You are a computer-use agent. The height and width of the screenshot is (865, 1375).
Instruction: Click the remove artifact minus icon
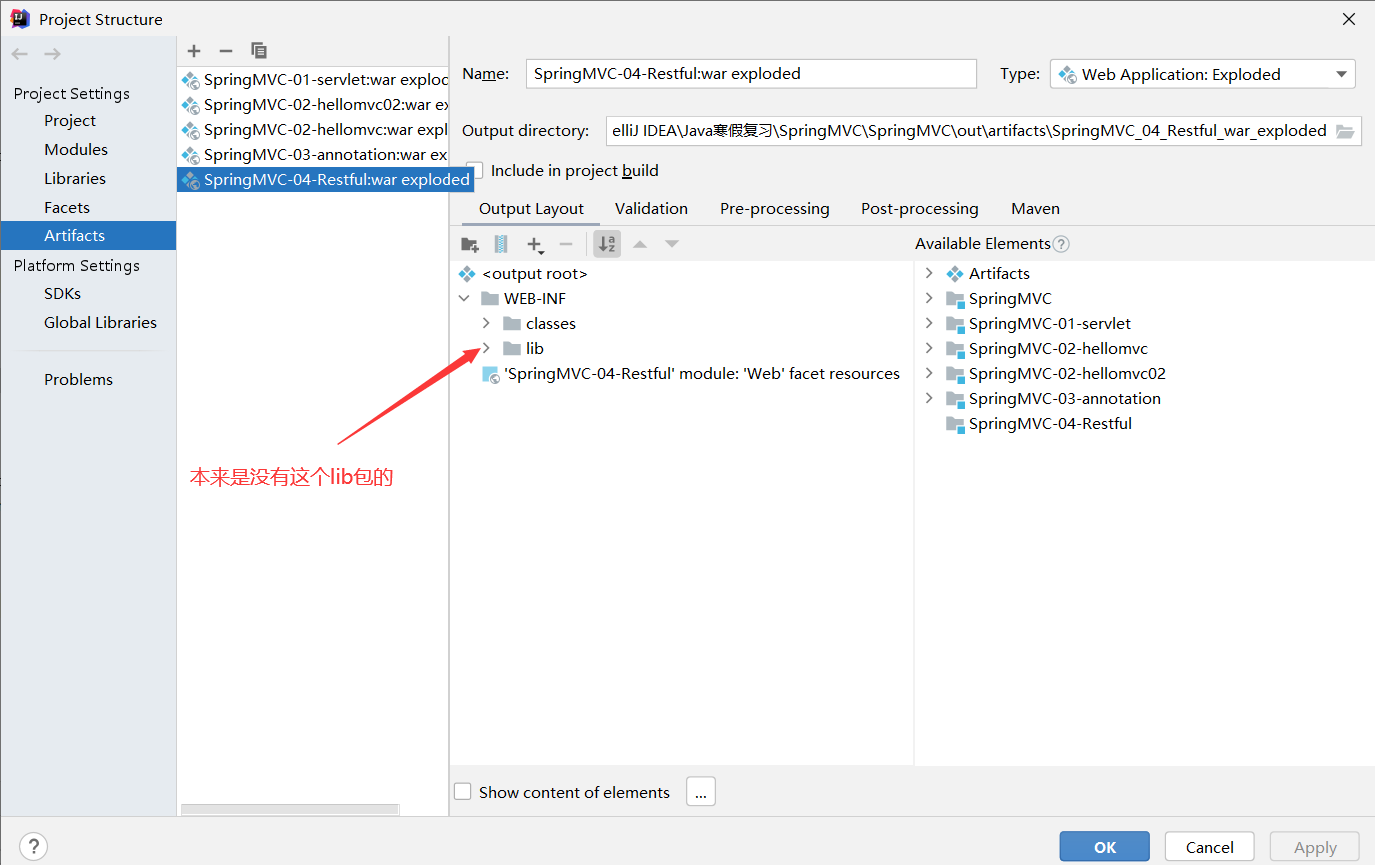[x=226, y=50]
